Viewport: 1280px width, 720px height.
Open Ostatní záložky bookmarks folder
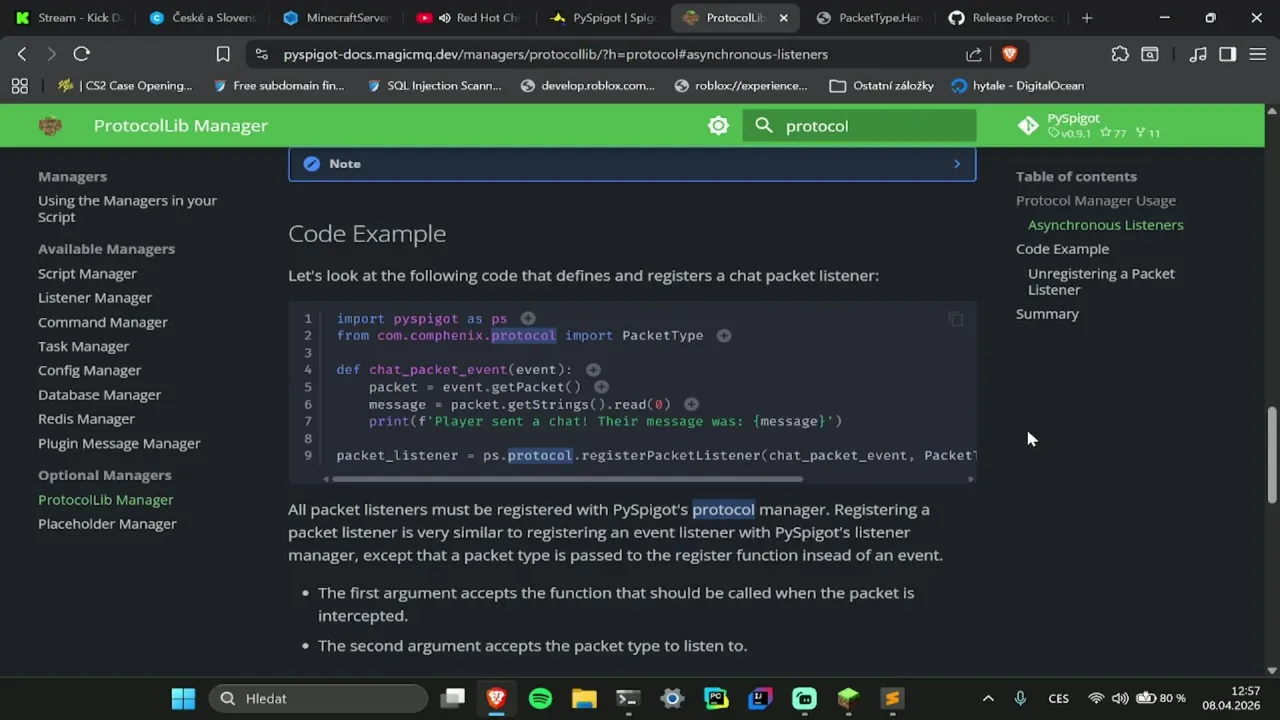tap(882, 86)
